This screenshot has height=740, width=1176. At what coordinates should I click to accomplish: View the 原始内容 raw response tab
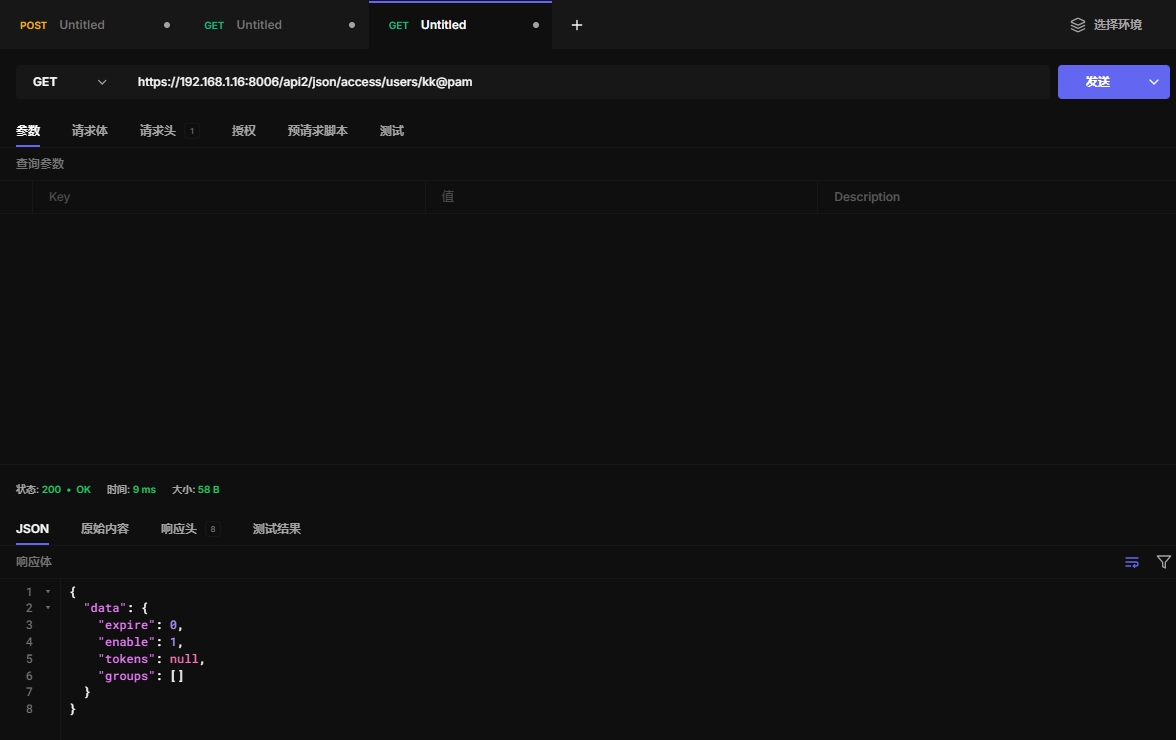(x=105, y=529)
